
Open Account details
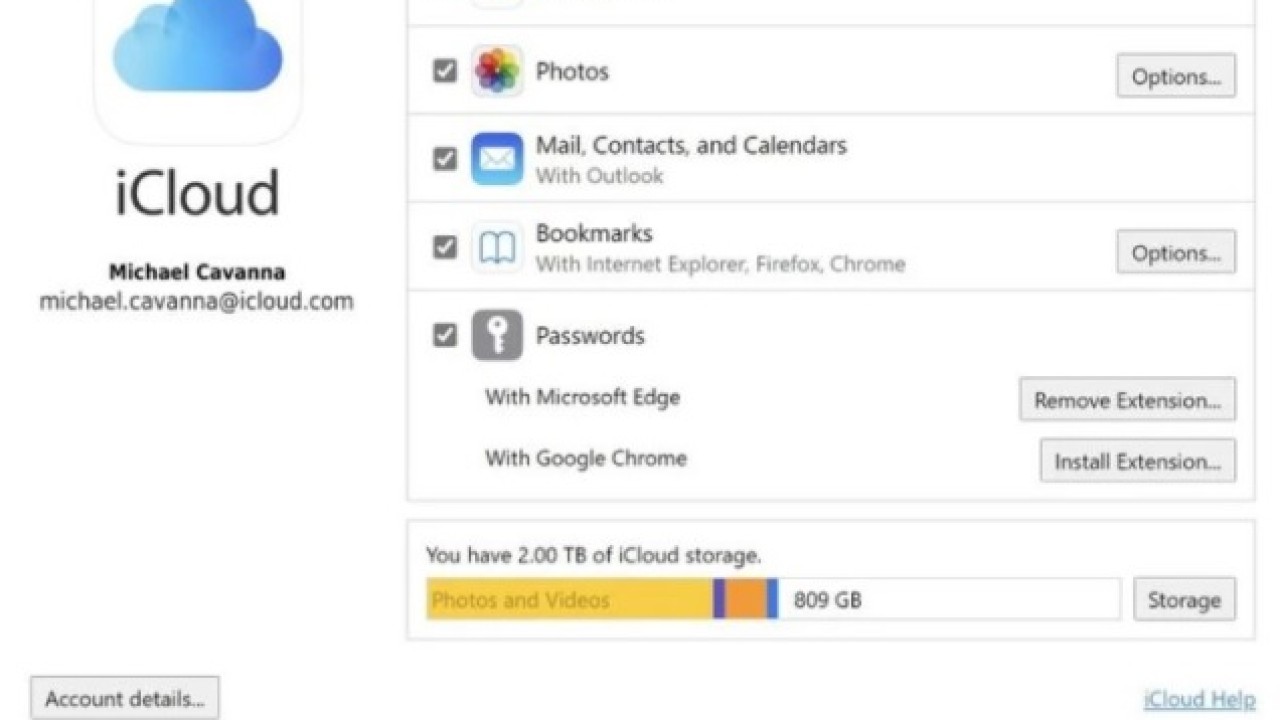tap(125, 699)
